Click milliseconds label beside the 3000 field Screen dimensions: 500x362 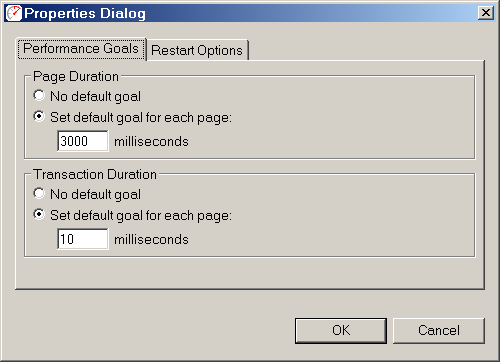pyautogui.click(x=151, y=142)
